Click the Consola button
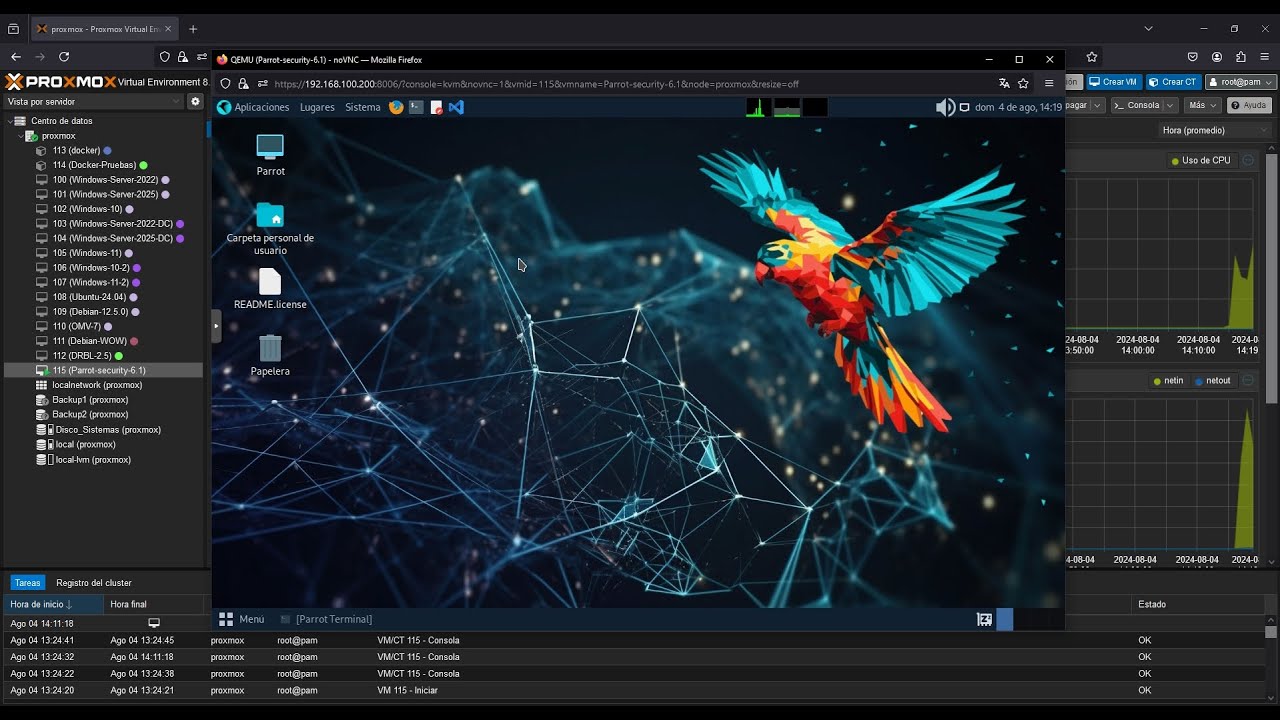The image size is (1280, 720). pyautogui.click(x=1137, y=105)
